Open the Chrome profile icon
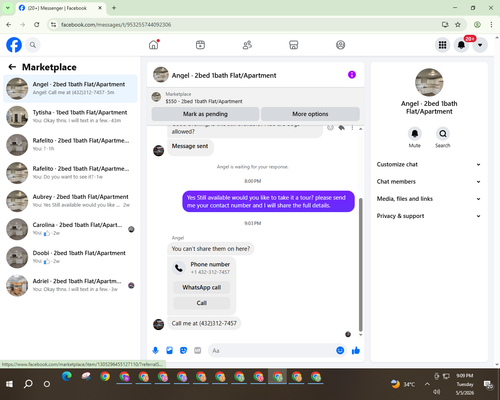 [x=477, y=24]
